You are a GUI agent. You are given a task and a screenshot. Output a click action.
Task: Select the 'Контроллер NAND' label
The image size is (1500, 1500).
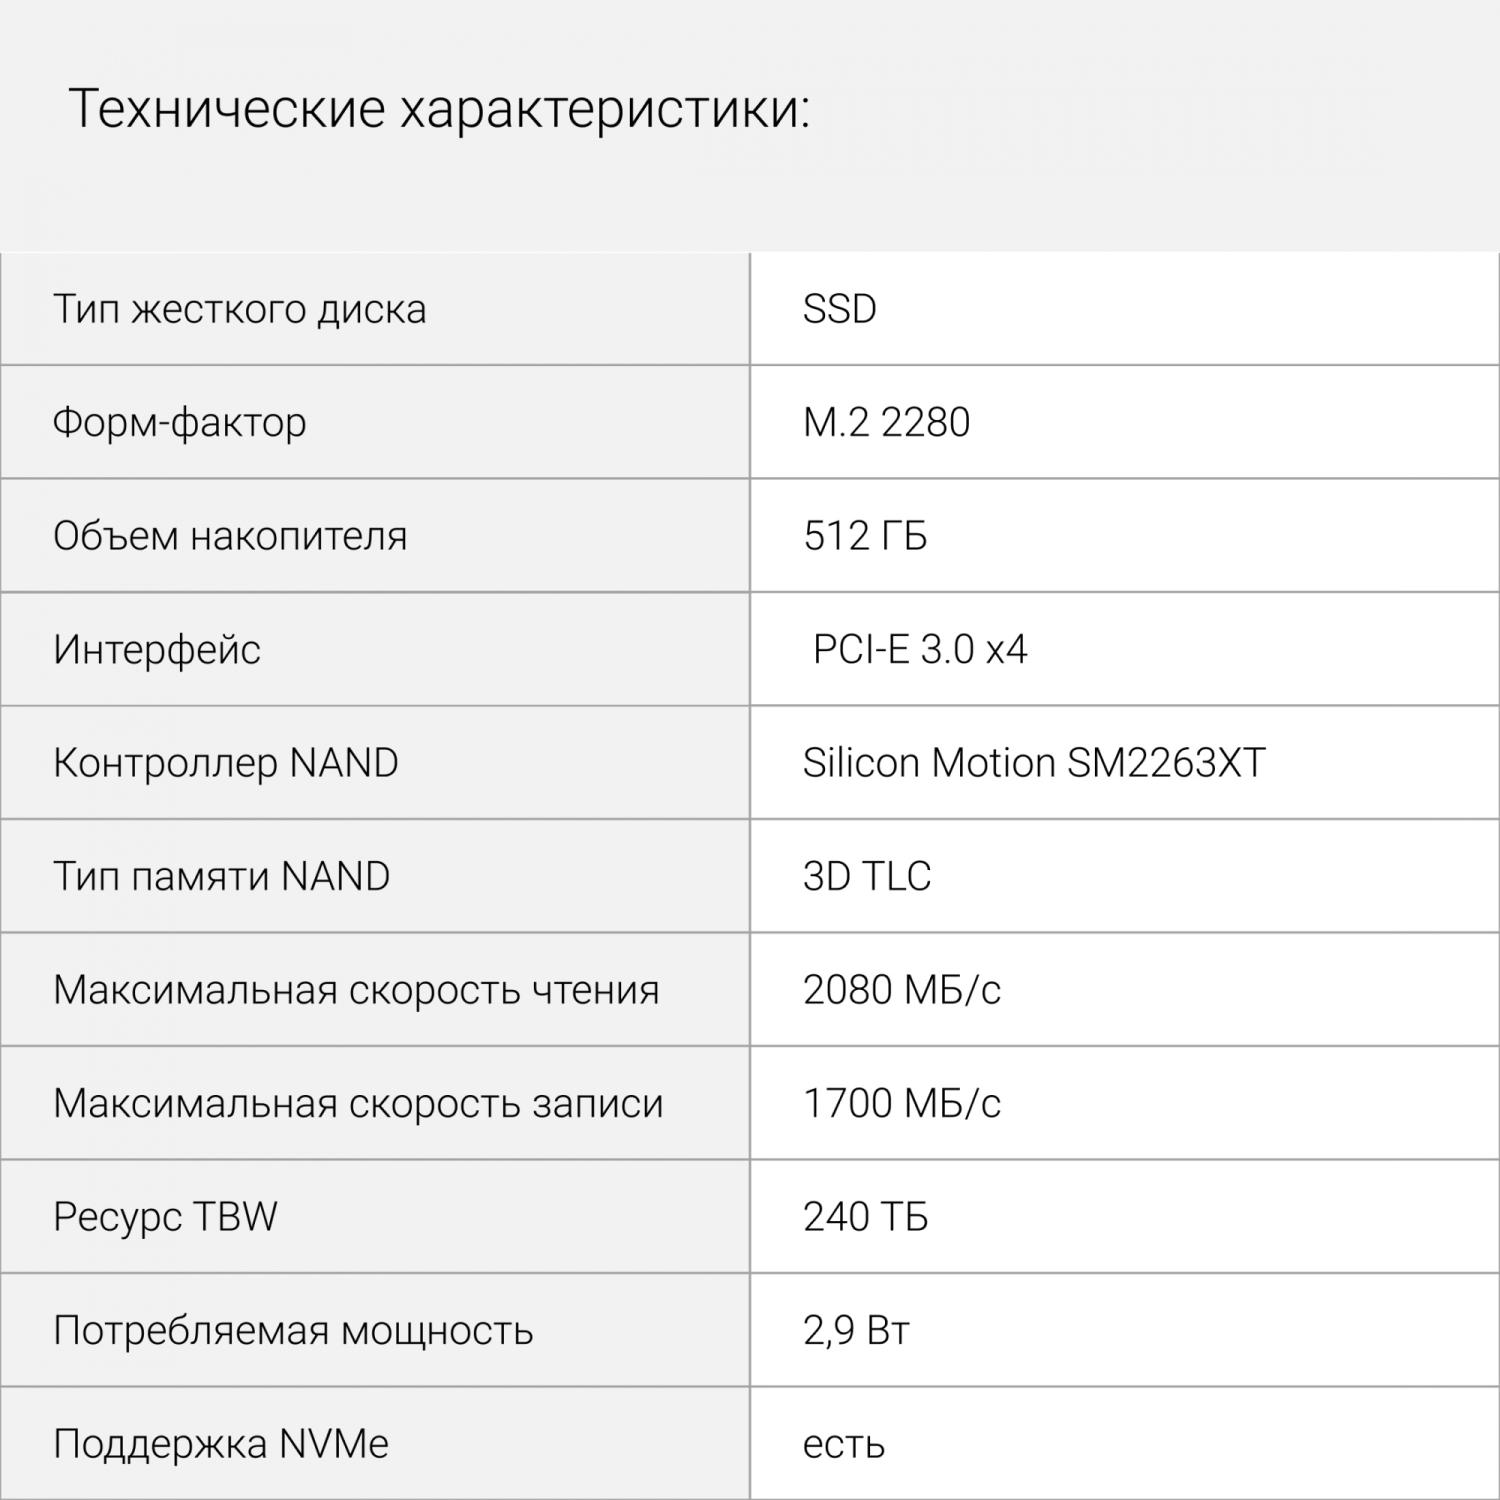226,763
